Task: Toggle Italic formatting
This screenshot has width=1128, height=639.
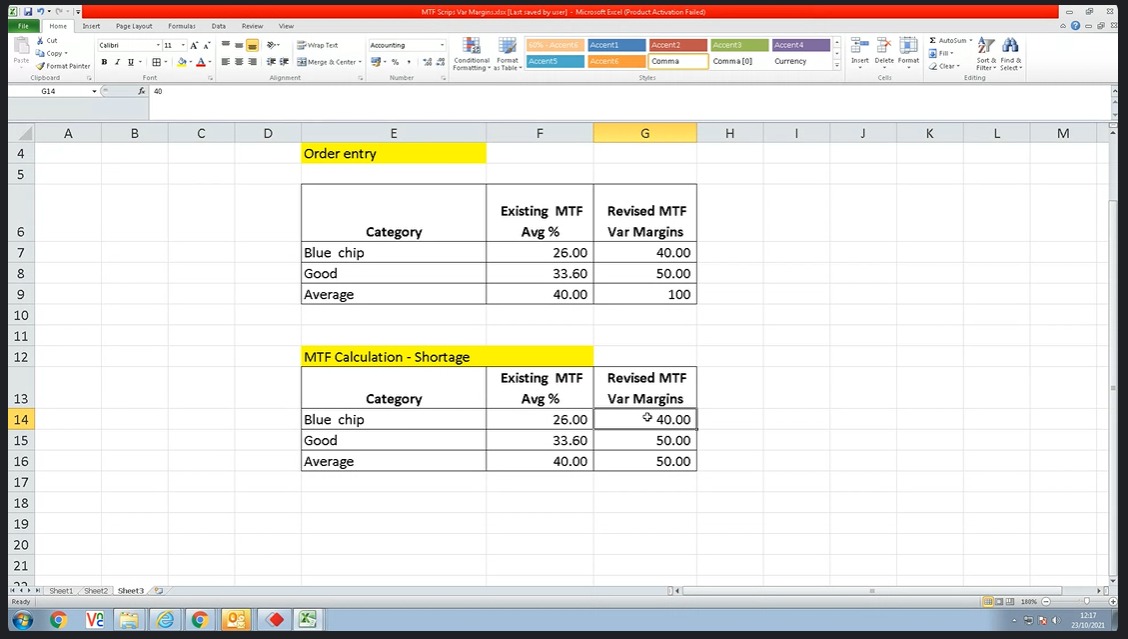Action: (117, 63)
